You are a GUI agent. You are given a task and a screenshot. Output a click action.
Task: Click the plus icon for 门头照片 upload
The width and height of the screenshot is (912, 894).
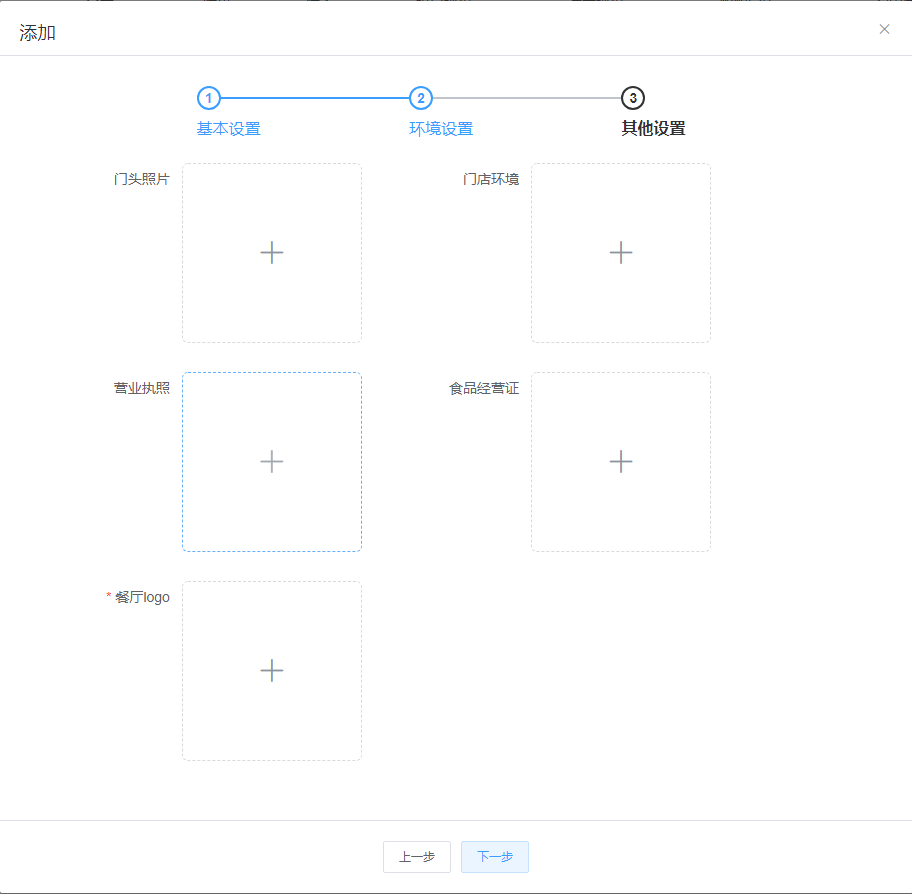click(272, 252)
